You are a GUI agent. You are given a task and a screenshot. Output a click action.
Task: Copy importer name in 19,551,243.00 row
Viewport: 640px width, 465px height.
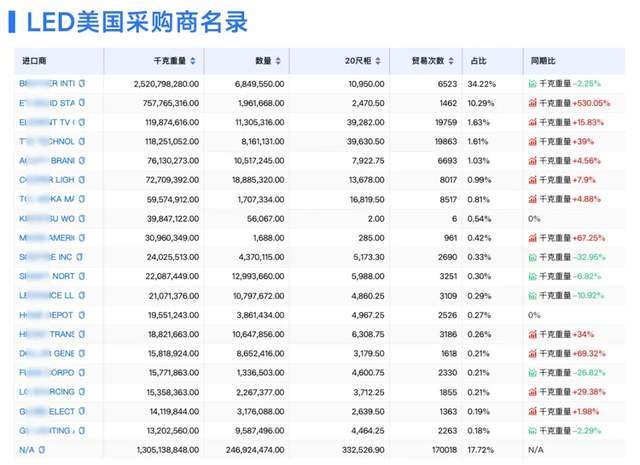click(82, 315)
